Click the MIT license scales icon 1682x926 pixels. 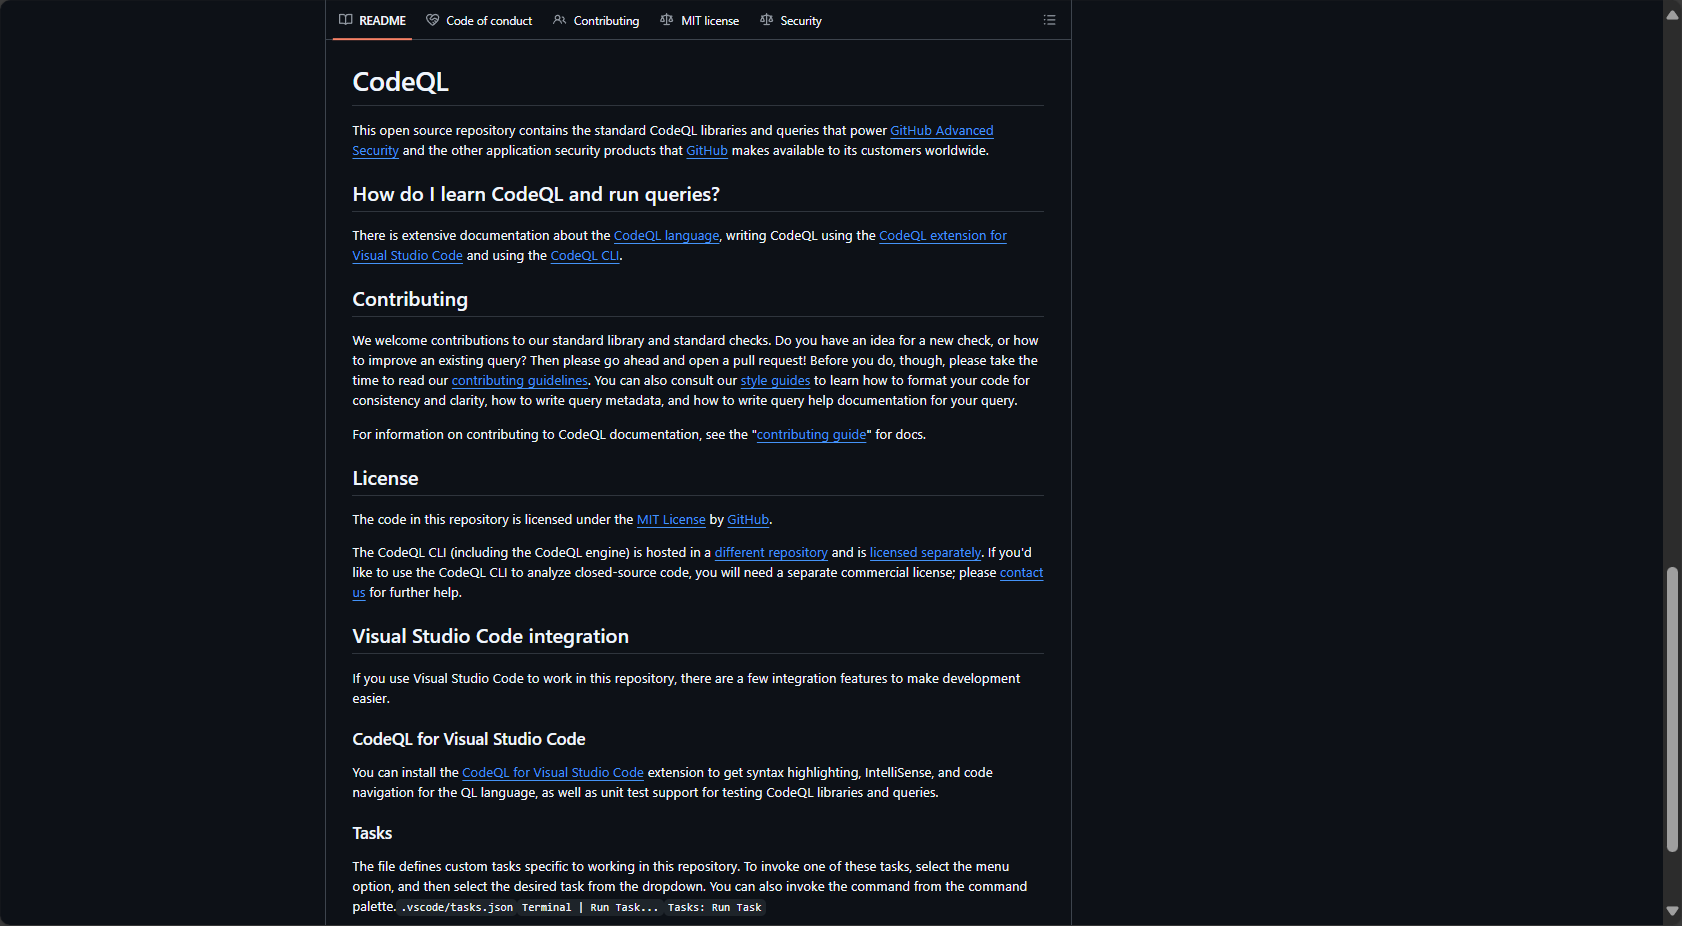(667, 20)
